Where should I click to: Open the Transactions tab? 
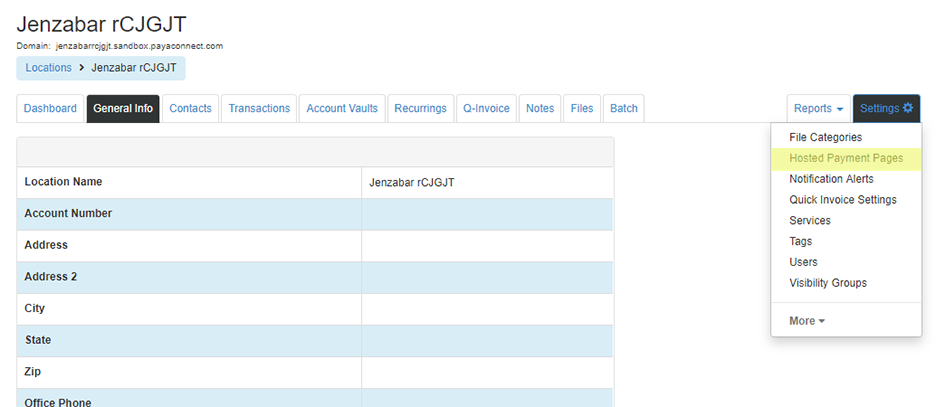click(x=259, y=109)
